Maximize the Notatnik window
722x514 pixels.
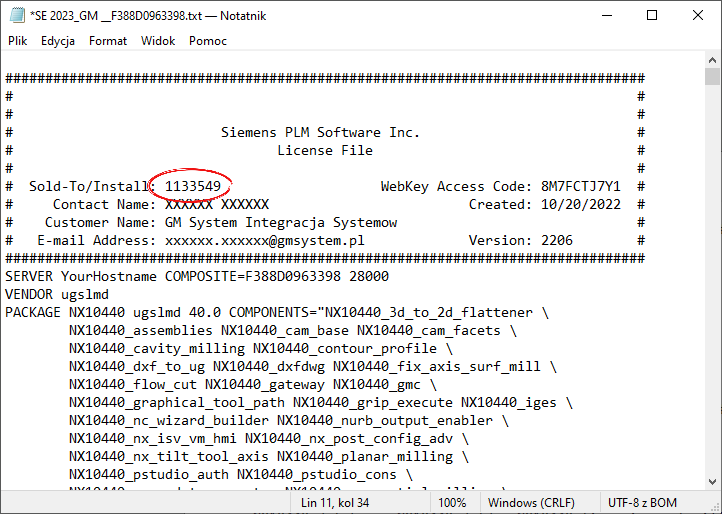pyautogui.click(x=652, y=15)
